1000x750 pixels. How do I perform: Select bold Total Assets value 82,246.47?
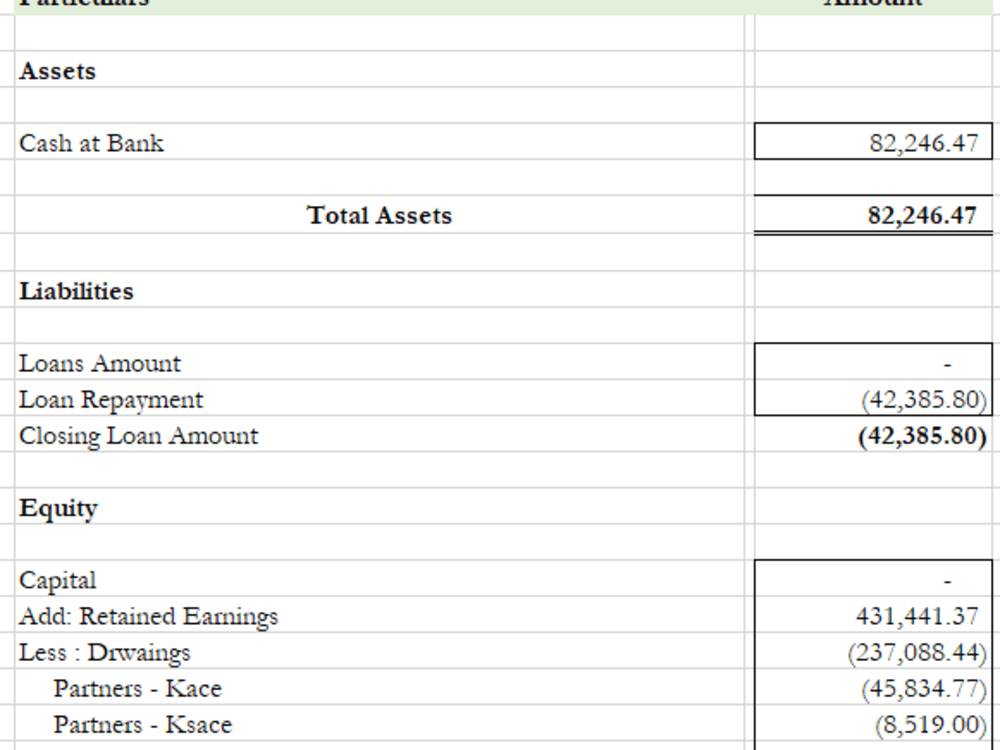click(873, 215)
